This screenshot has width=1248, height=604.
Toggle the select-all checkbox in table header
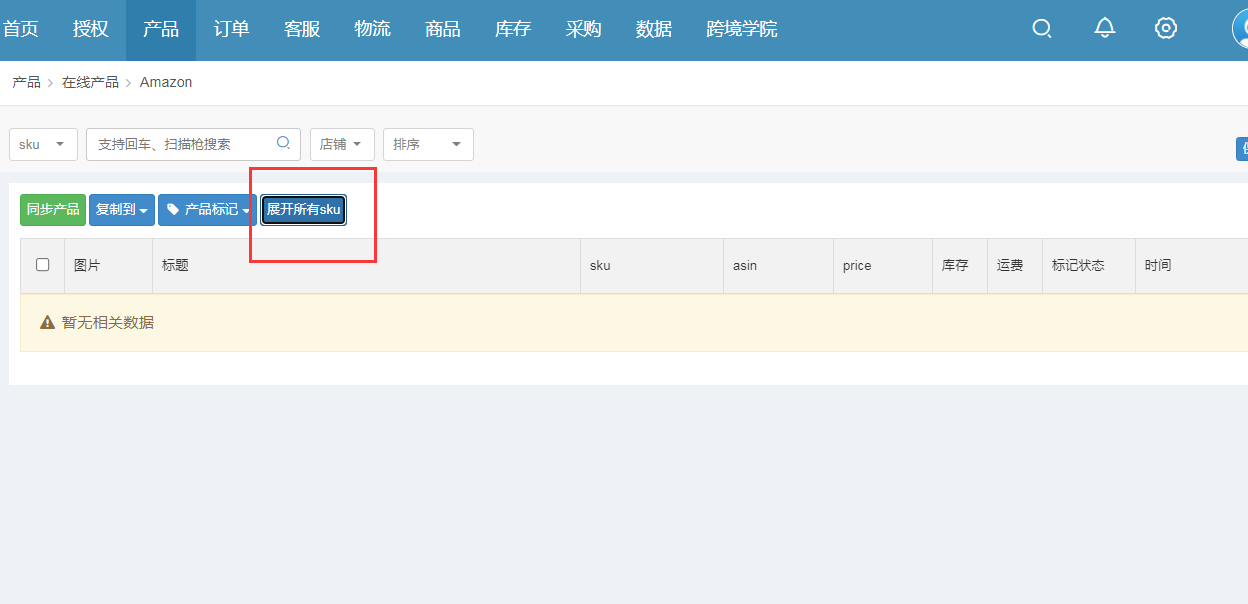pyautogui.click(x=42, y=265)
